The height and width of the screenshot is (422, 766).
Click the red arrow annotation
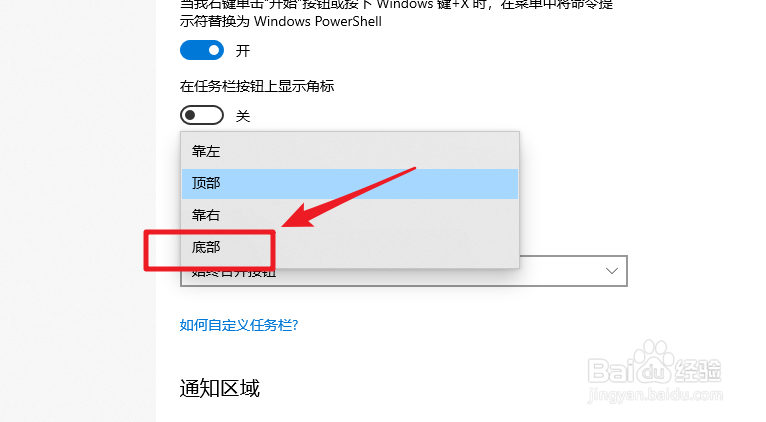[x=349, y=197]
